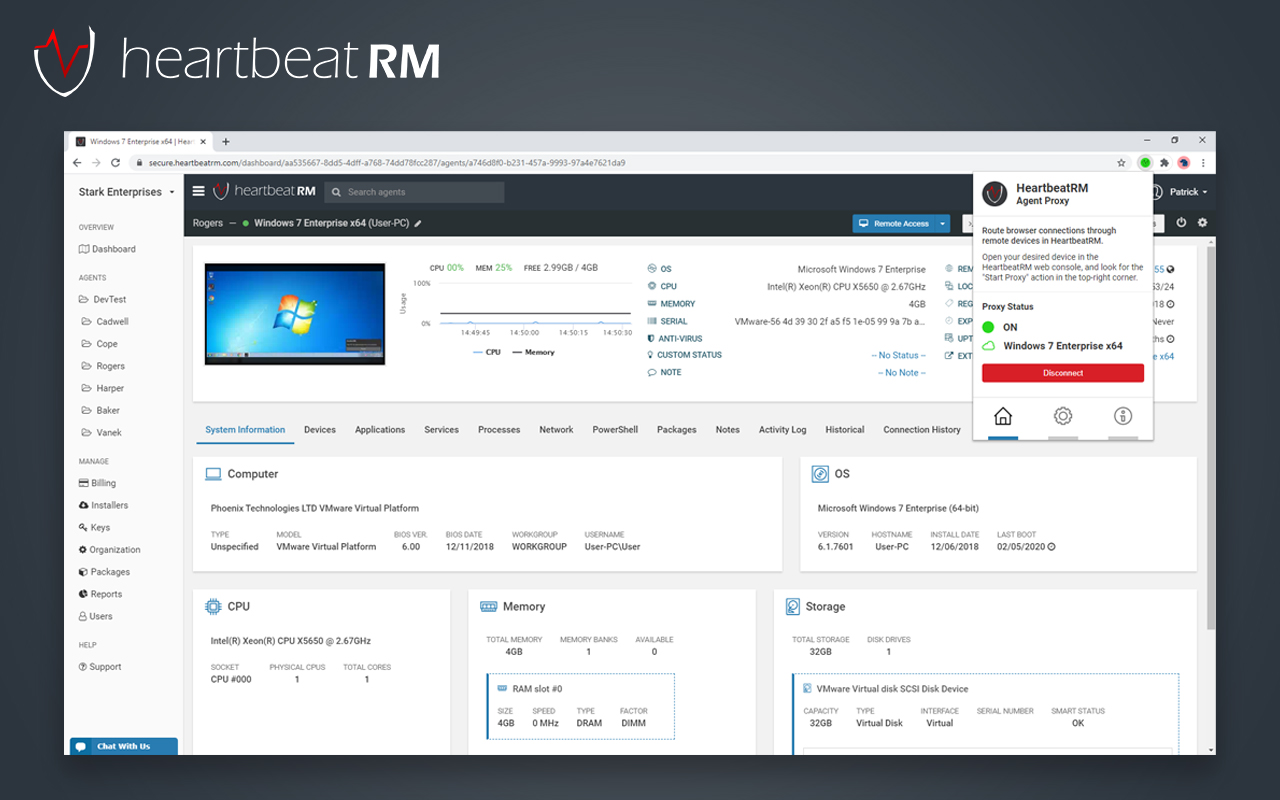Click the browser address bar URL
This screenshot has height=800, width=1280.
tap(387, 162)
